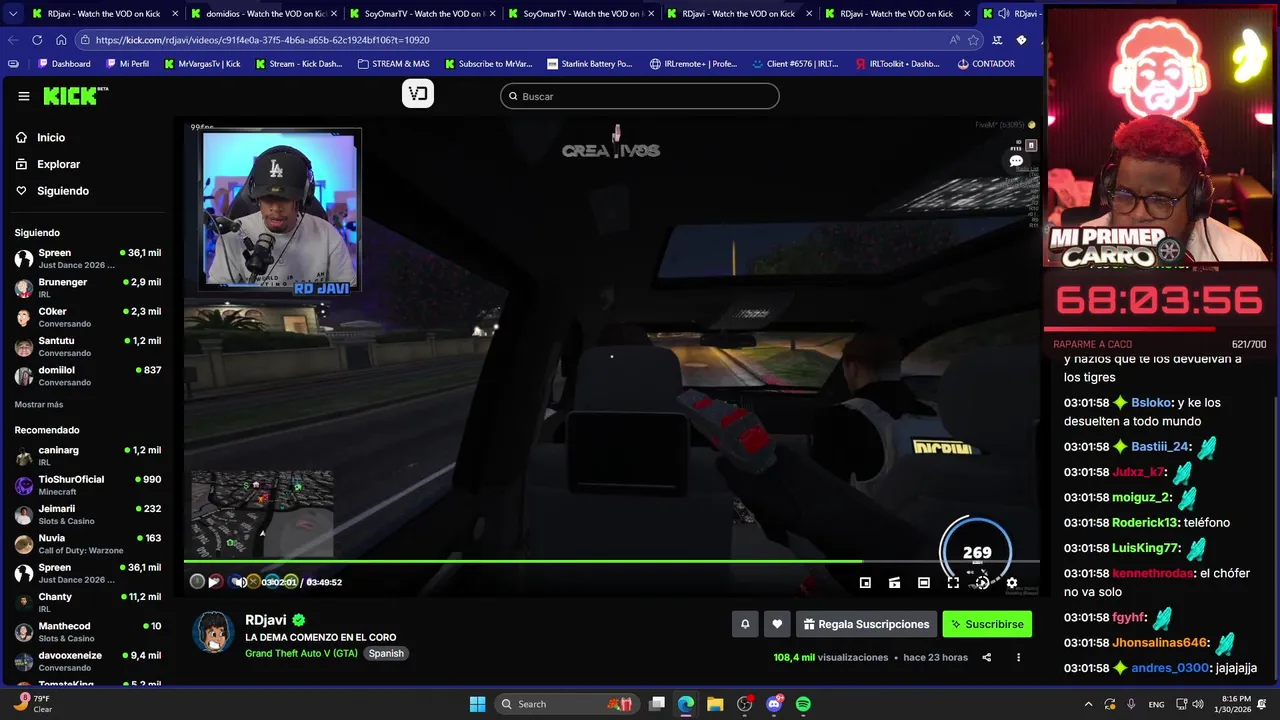Click the Kick logo
Image resolution: width=1280 pixels, height=720 pixels.
[75, 96]
